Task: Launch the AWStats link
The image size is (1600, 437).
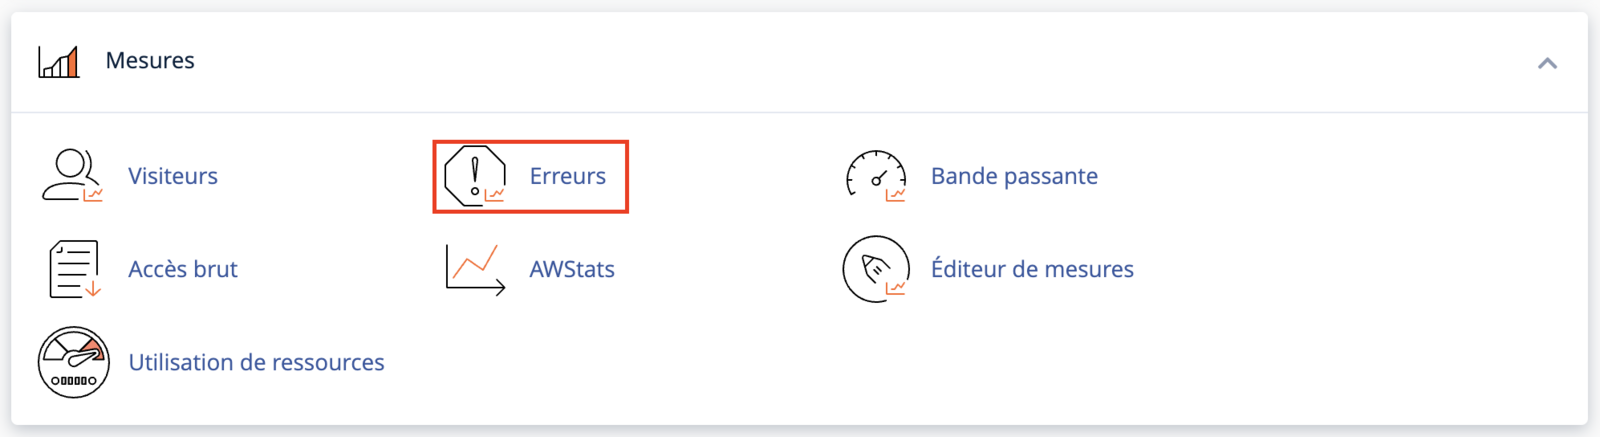Action: click(572, 269)
